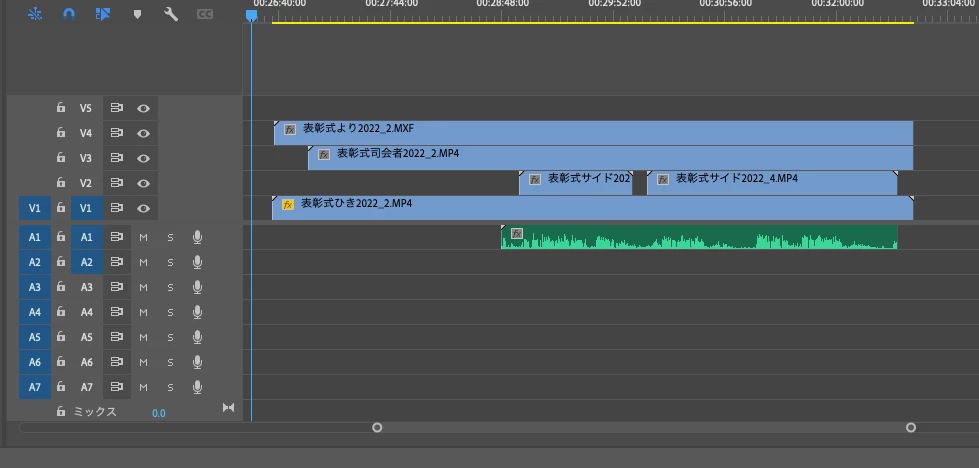Toggle track lock on V3
This screenshot has width=979, height=468.
coord(61,158)
